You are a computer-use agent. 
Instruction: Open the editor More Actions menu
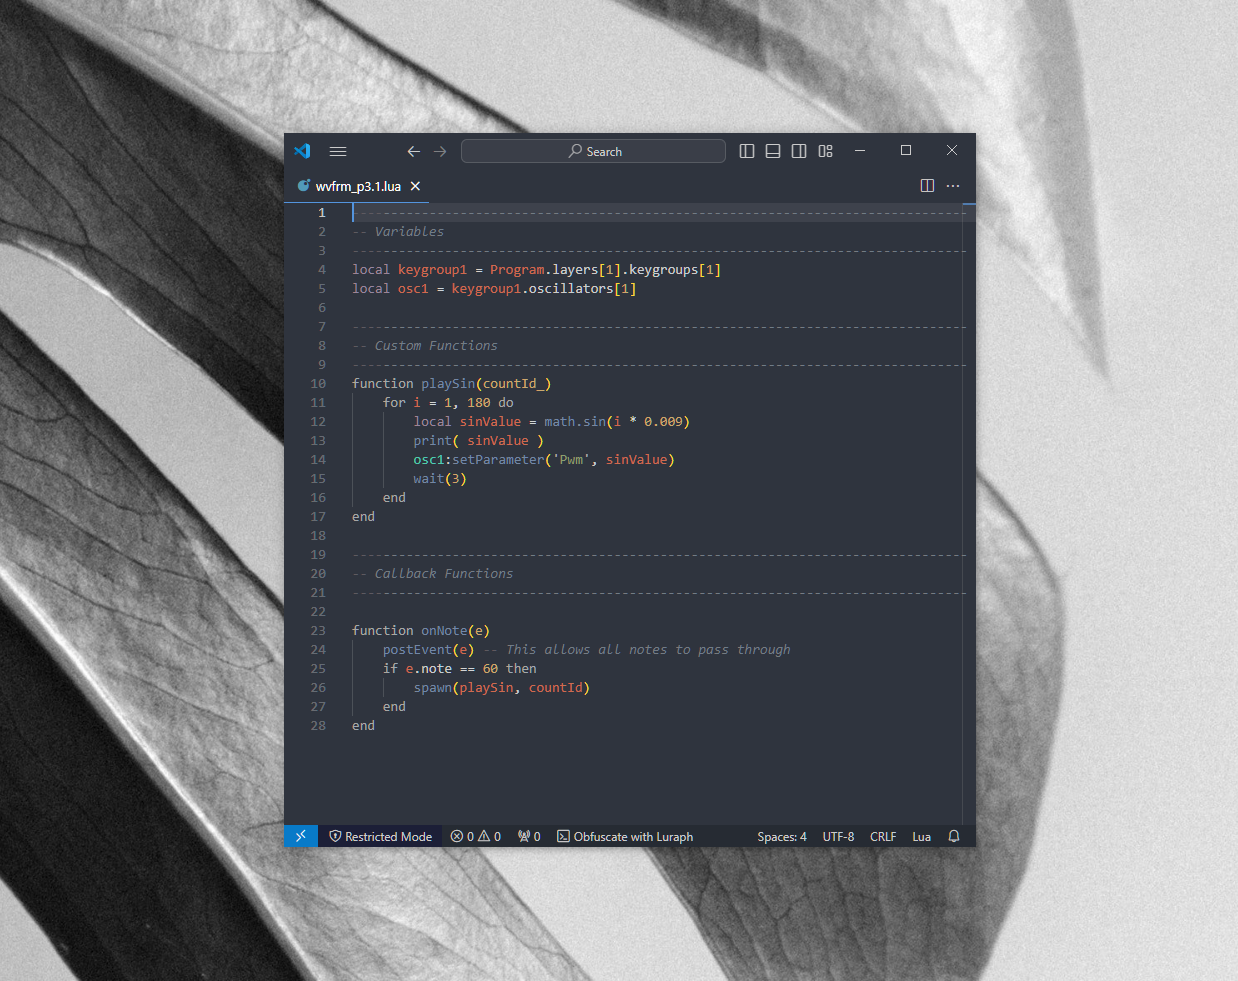(x=952, y=185)
